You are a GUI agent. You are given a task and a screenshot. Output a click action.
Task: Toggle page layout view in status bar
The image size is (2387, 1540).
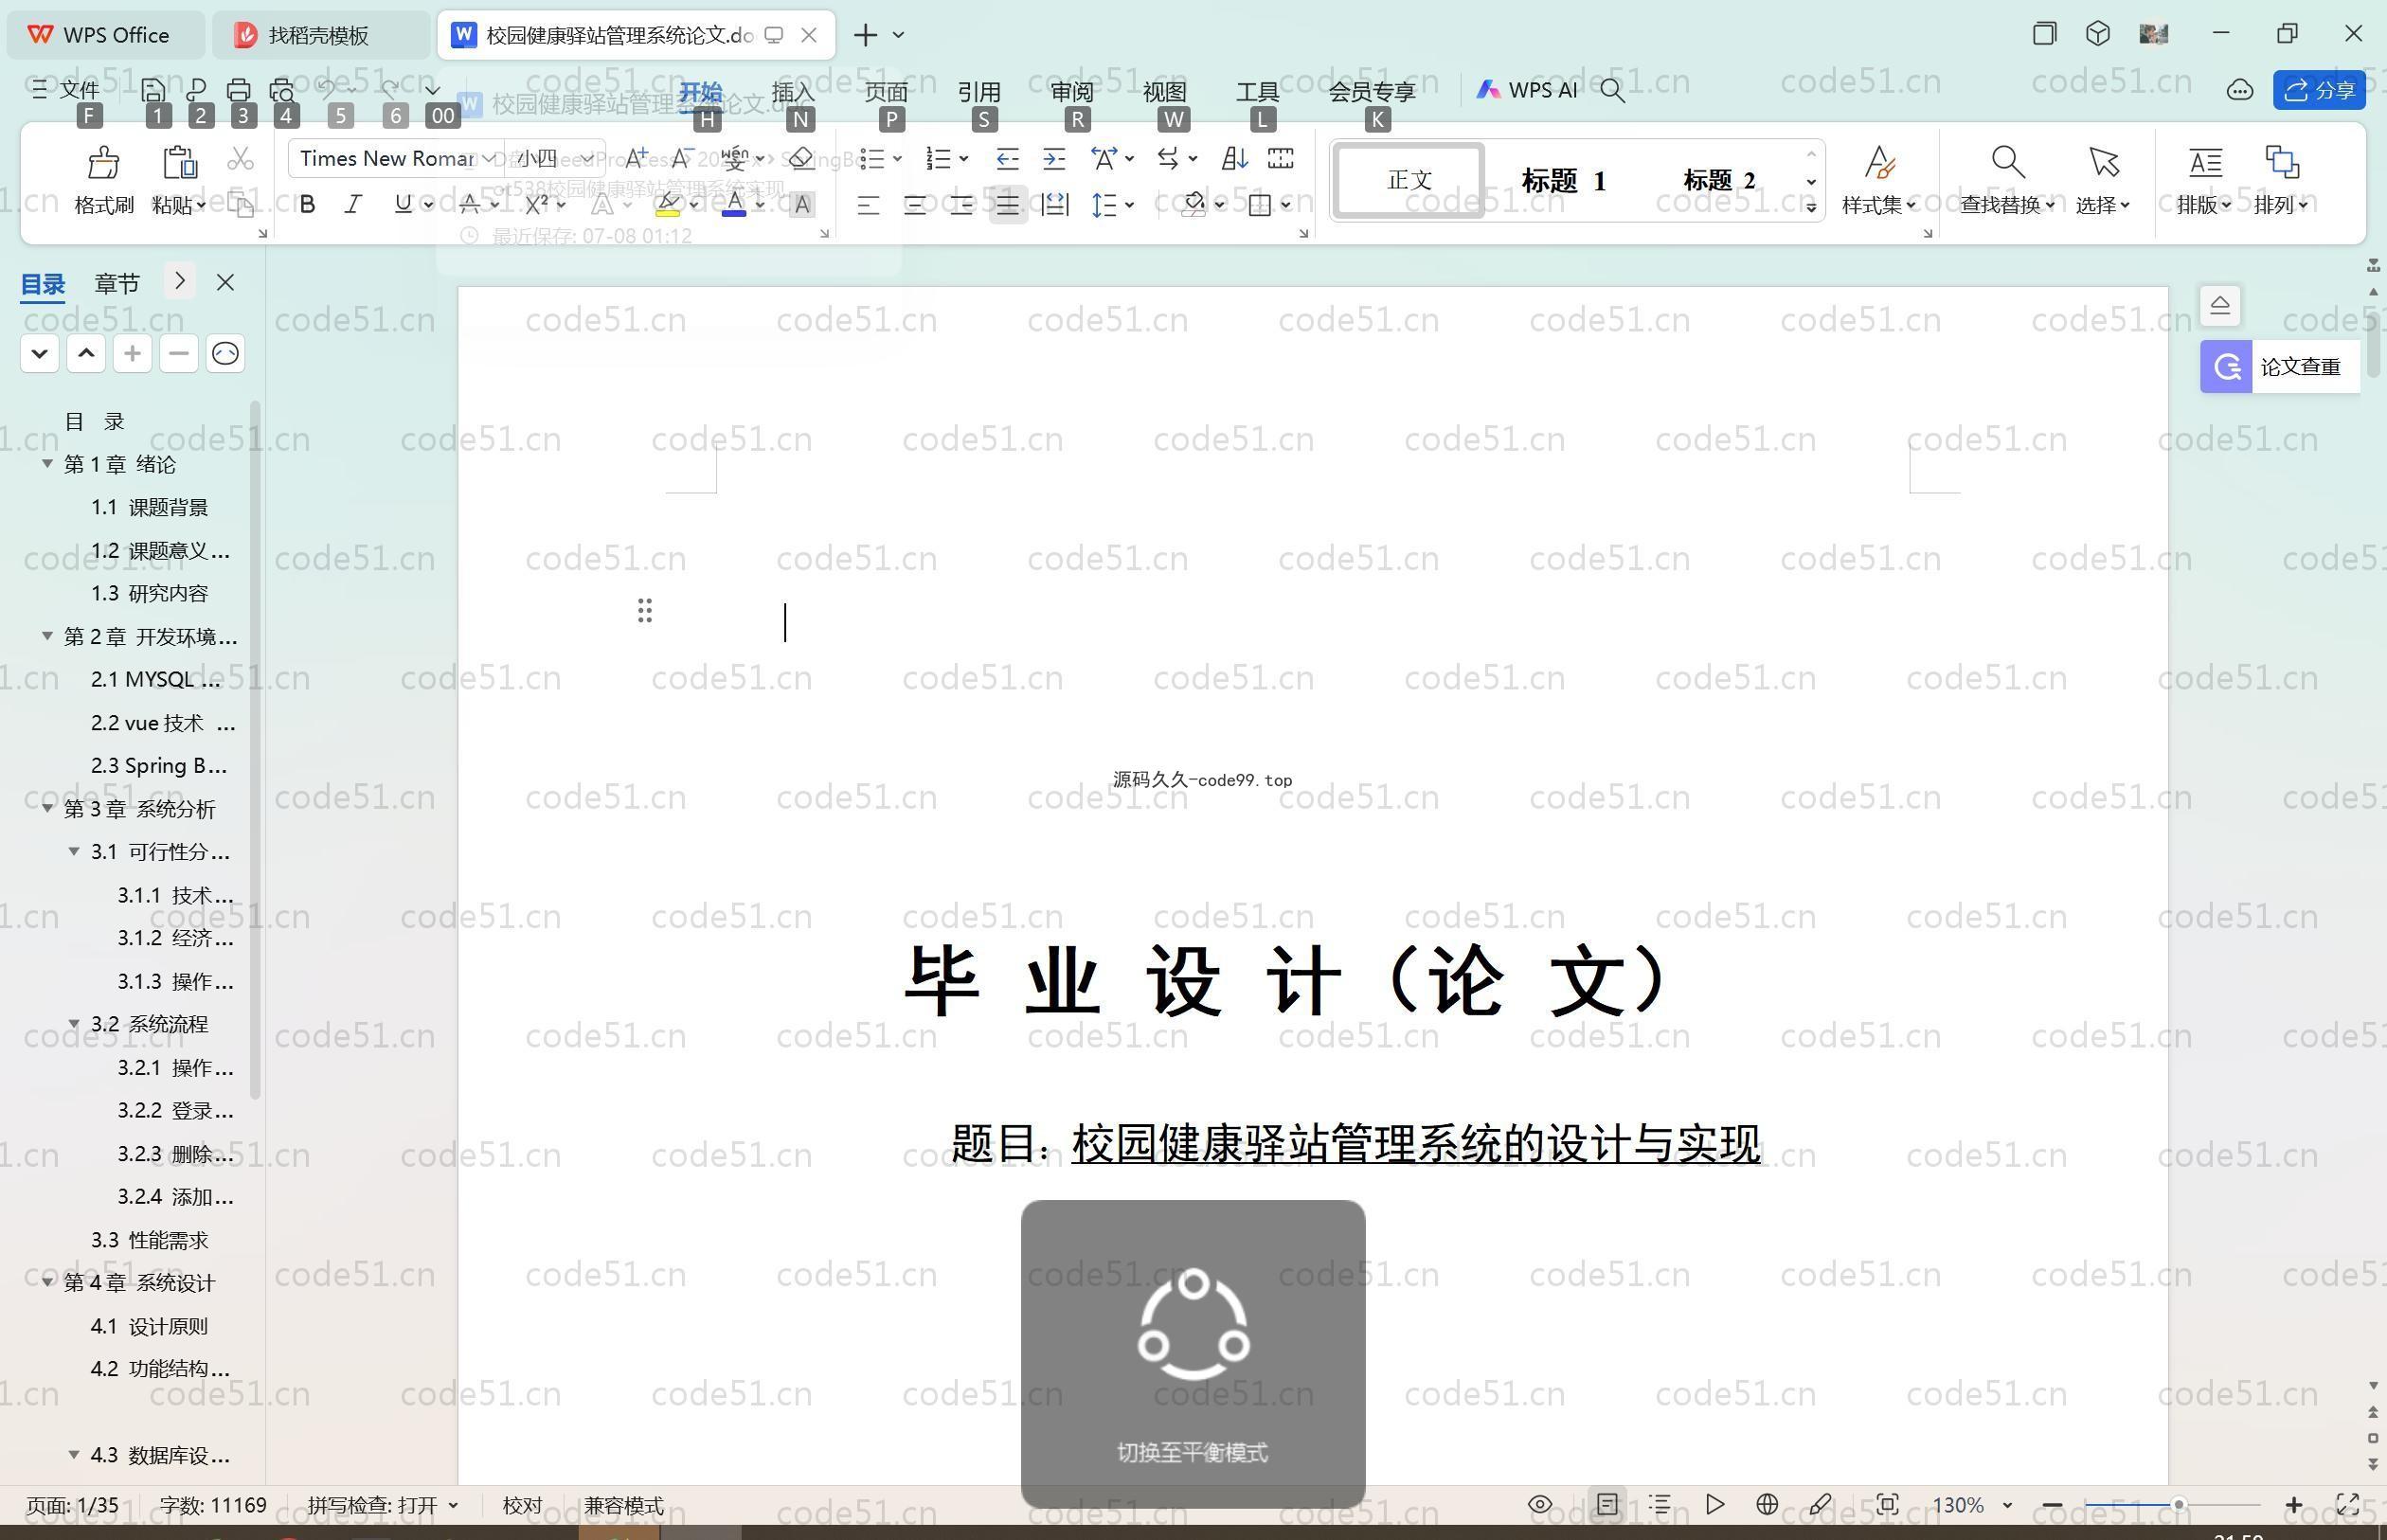pos(1607,1504)
